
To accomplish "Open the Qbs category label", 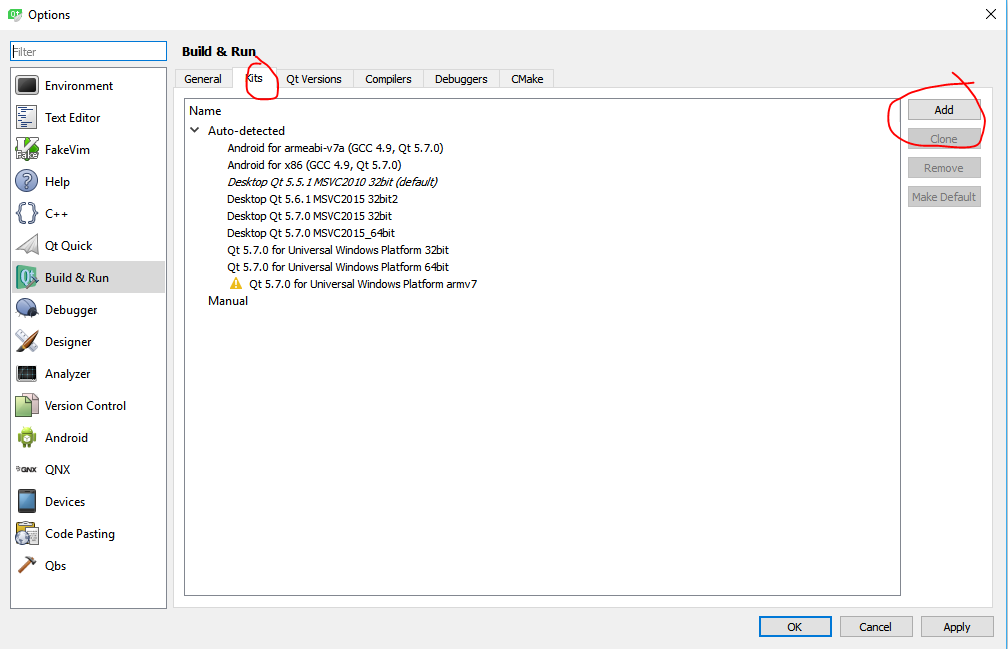I will [55, 565].
